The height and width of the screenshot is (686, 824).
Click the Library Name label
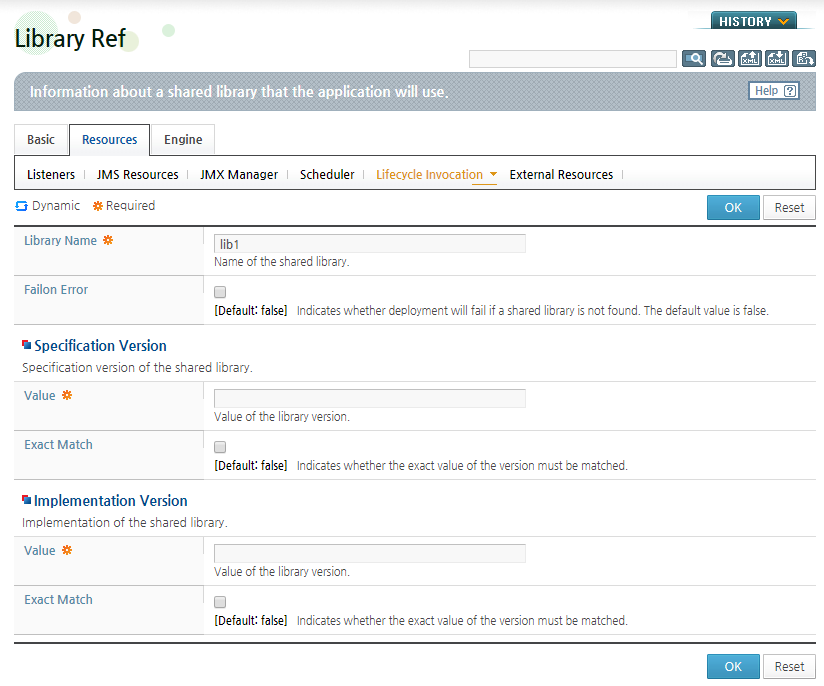pyautogui.click(x=60, y=241)
